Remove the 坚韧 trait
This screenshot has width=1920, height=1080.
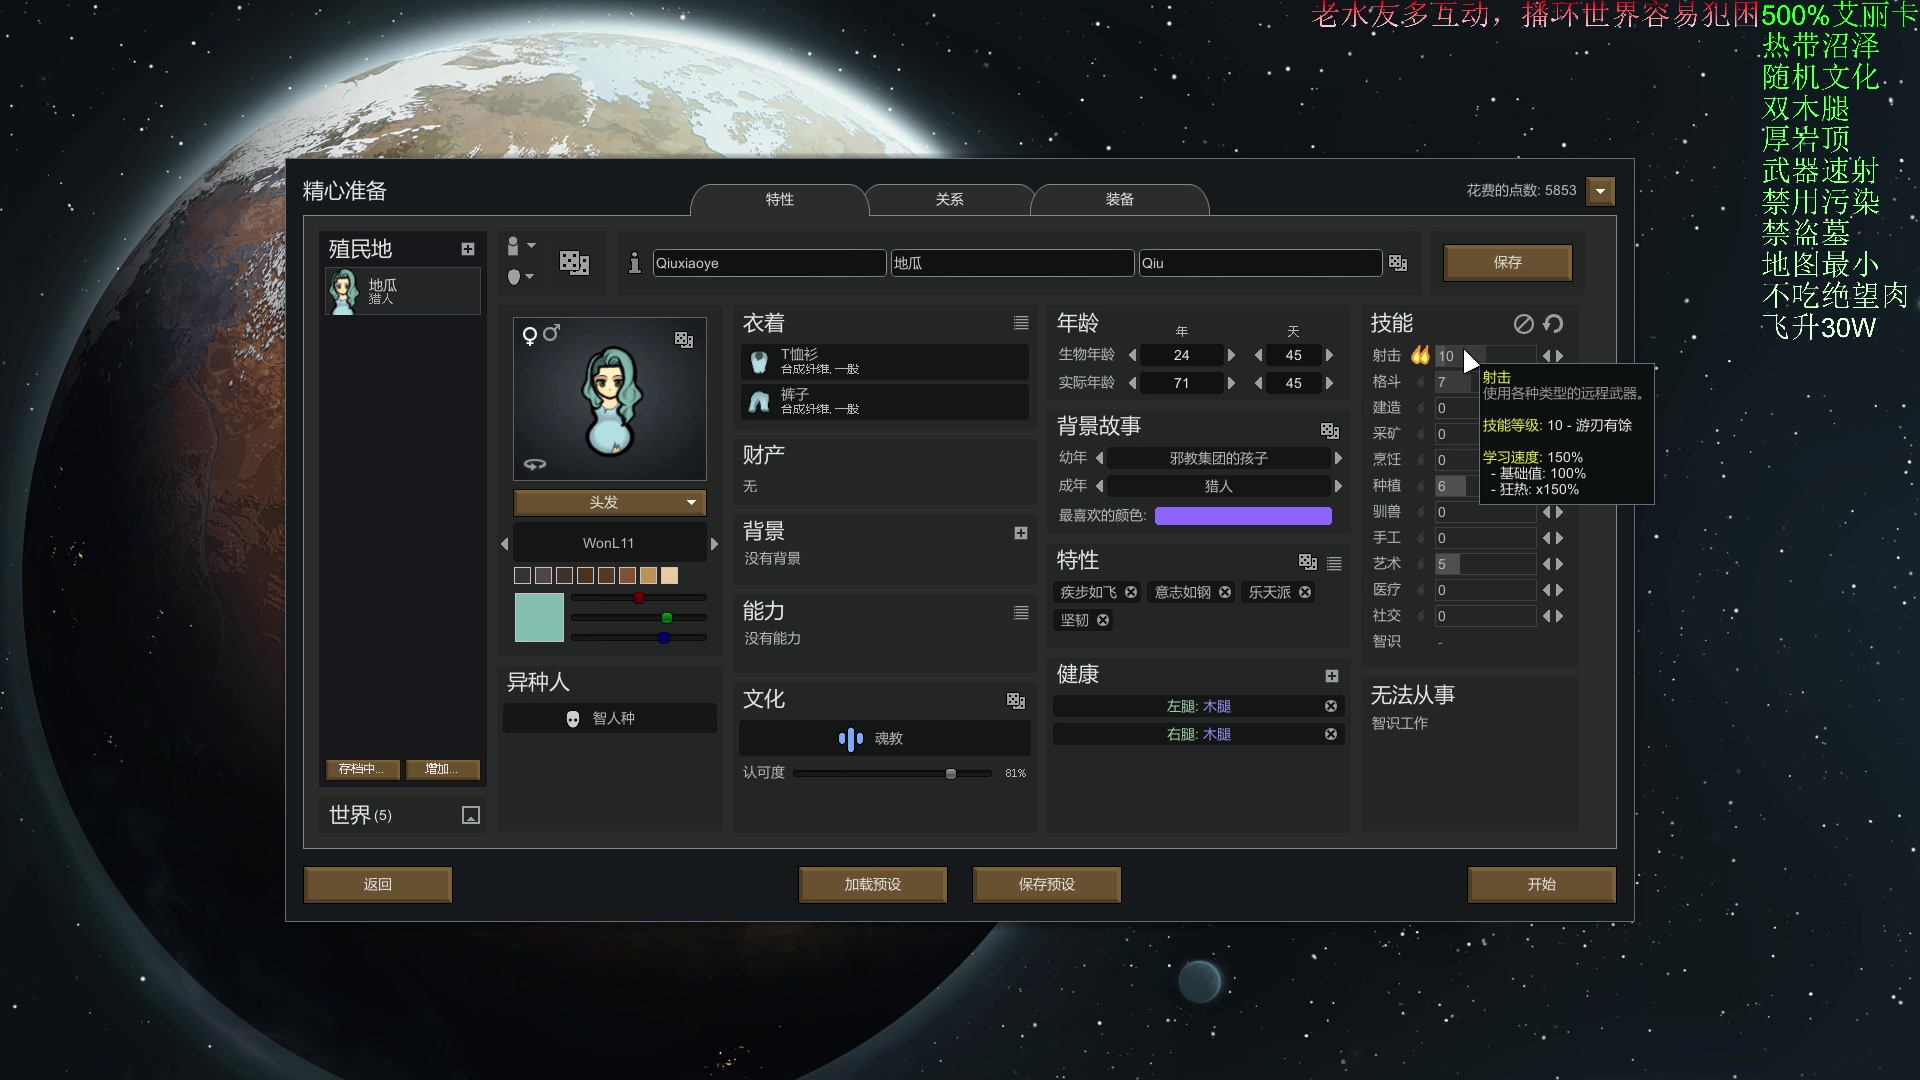pos(1103,620)
